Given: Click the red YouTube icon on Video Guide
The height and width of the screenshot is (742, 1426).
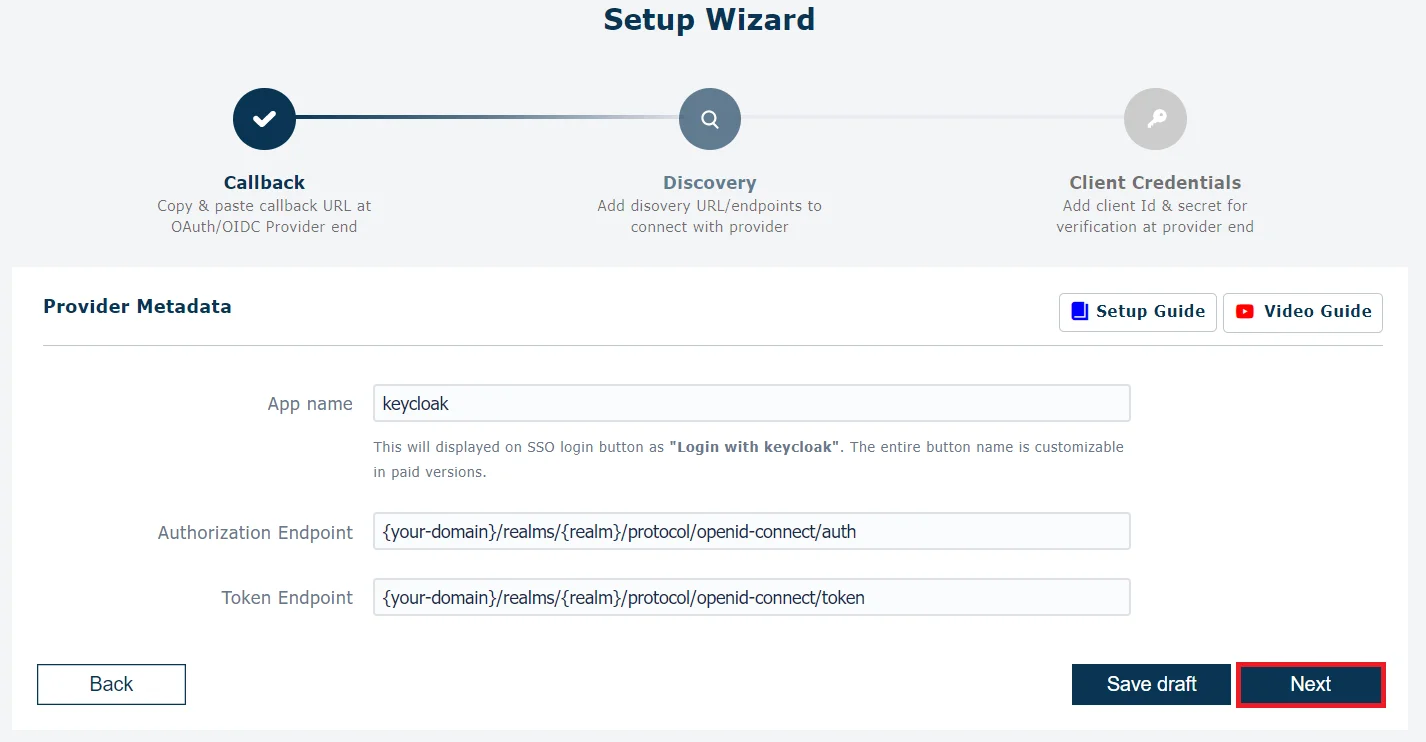Looking at the screenshot, I should (1244, 311).
